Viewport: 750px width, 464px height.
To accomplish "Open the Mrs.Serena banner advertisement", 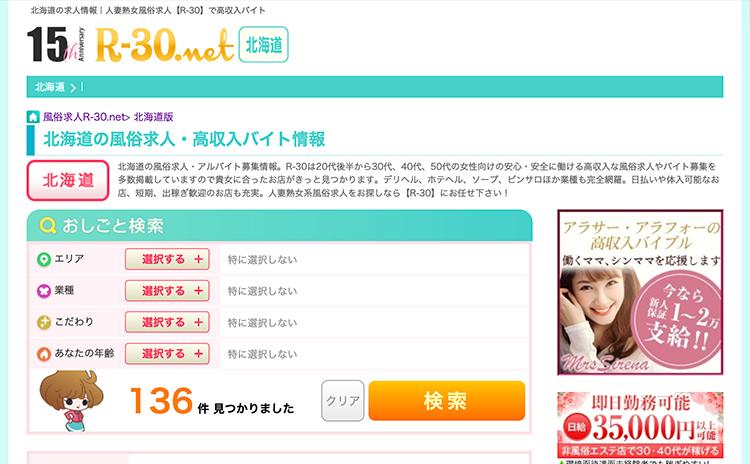I will coord(640,292).
